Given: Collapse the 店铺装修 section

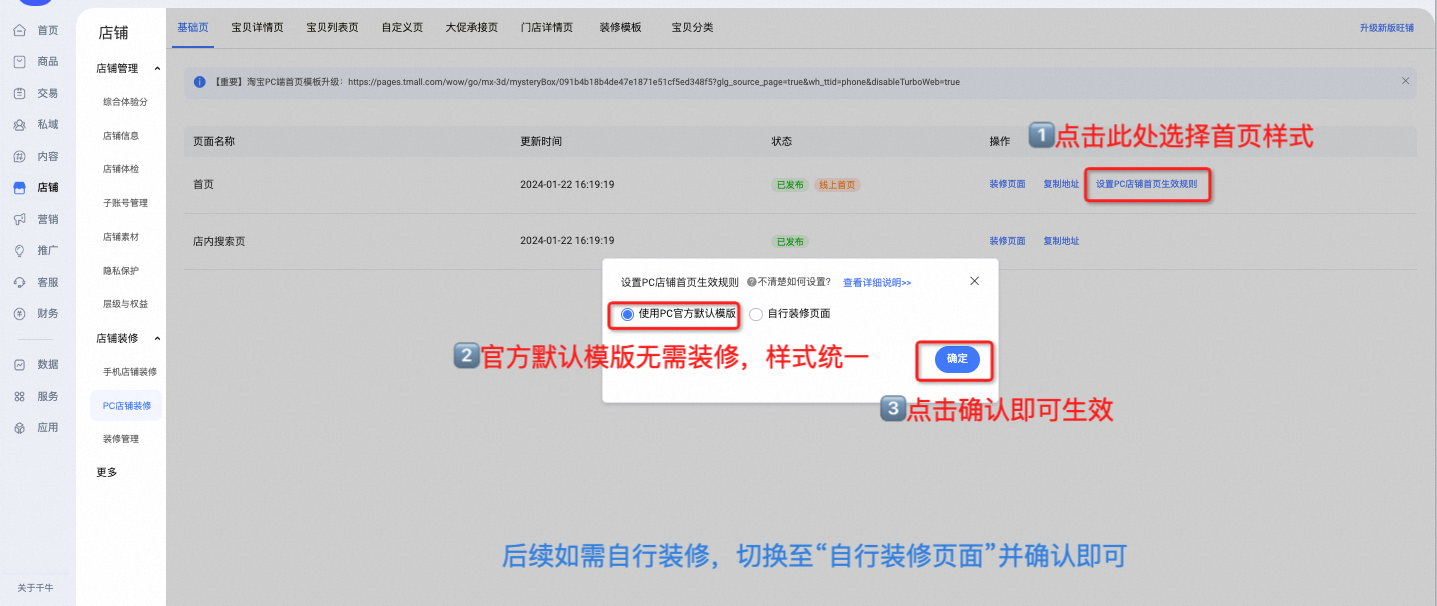Looking at the screenshot, I should coord(157,338).
